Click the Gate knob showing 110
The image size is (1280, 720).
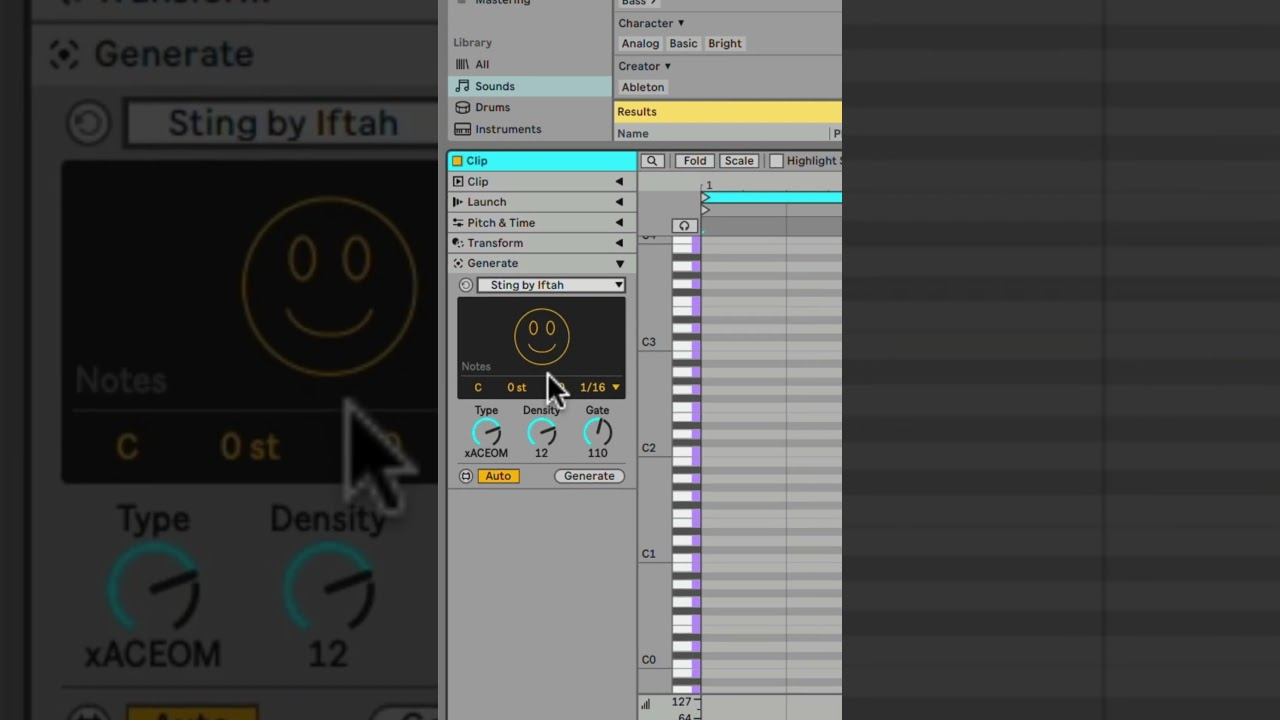597,432
